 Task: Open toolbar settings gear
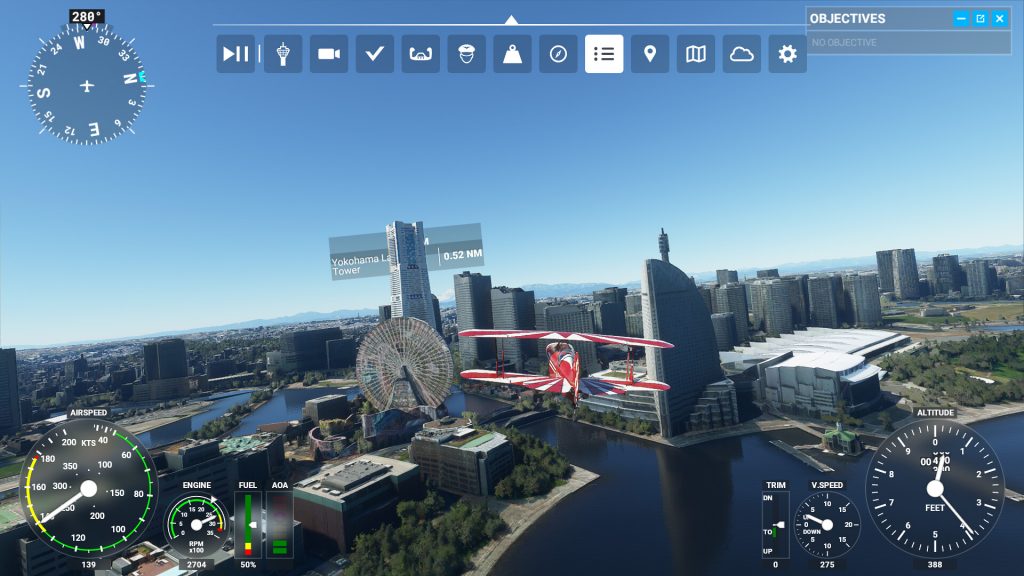787,54
